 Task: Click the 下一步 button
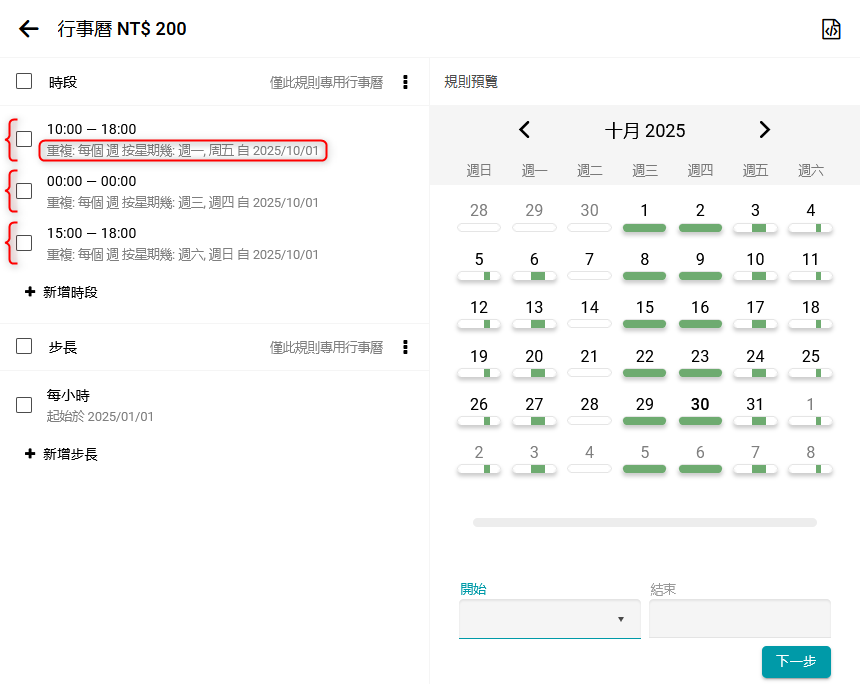(796, 661)
